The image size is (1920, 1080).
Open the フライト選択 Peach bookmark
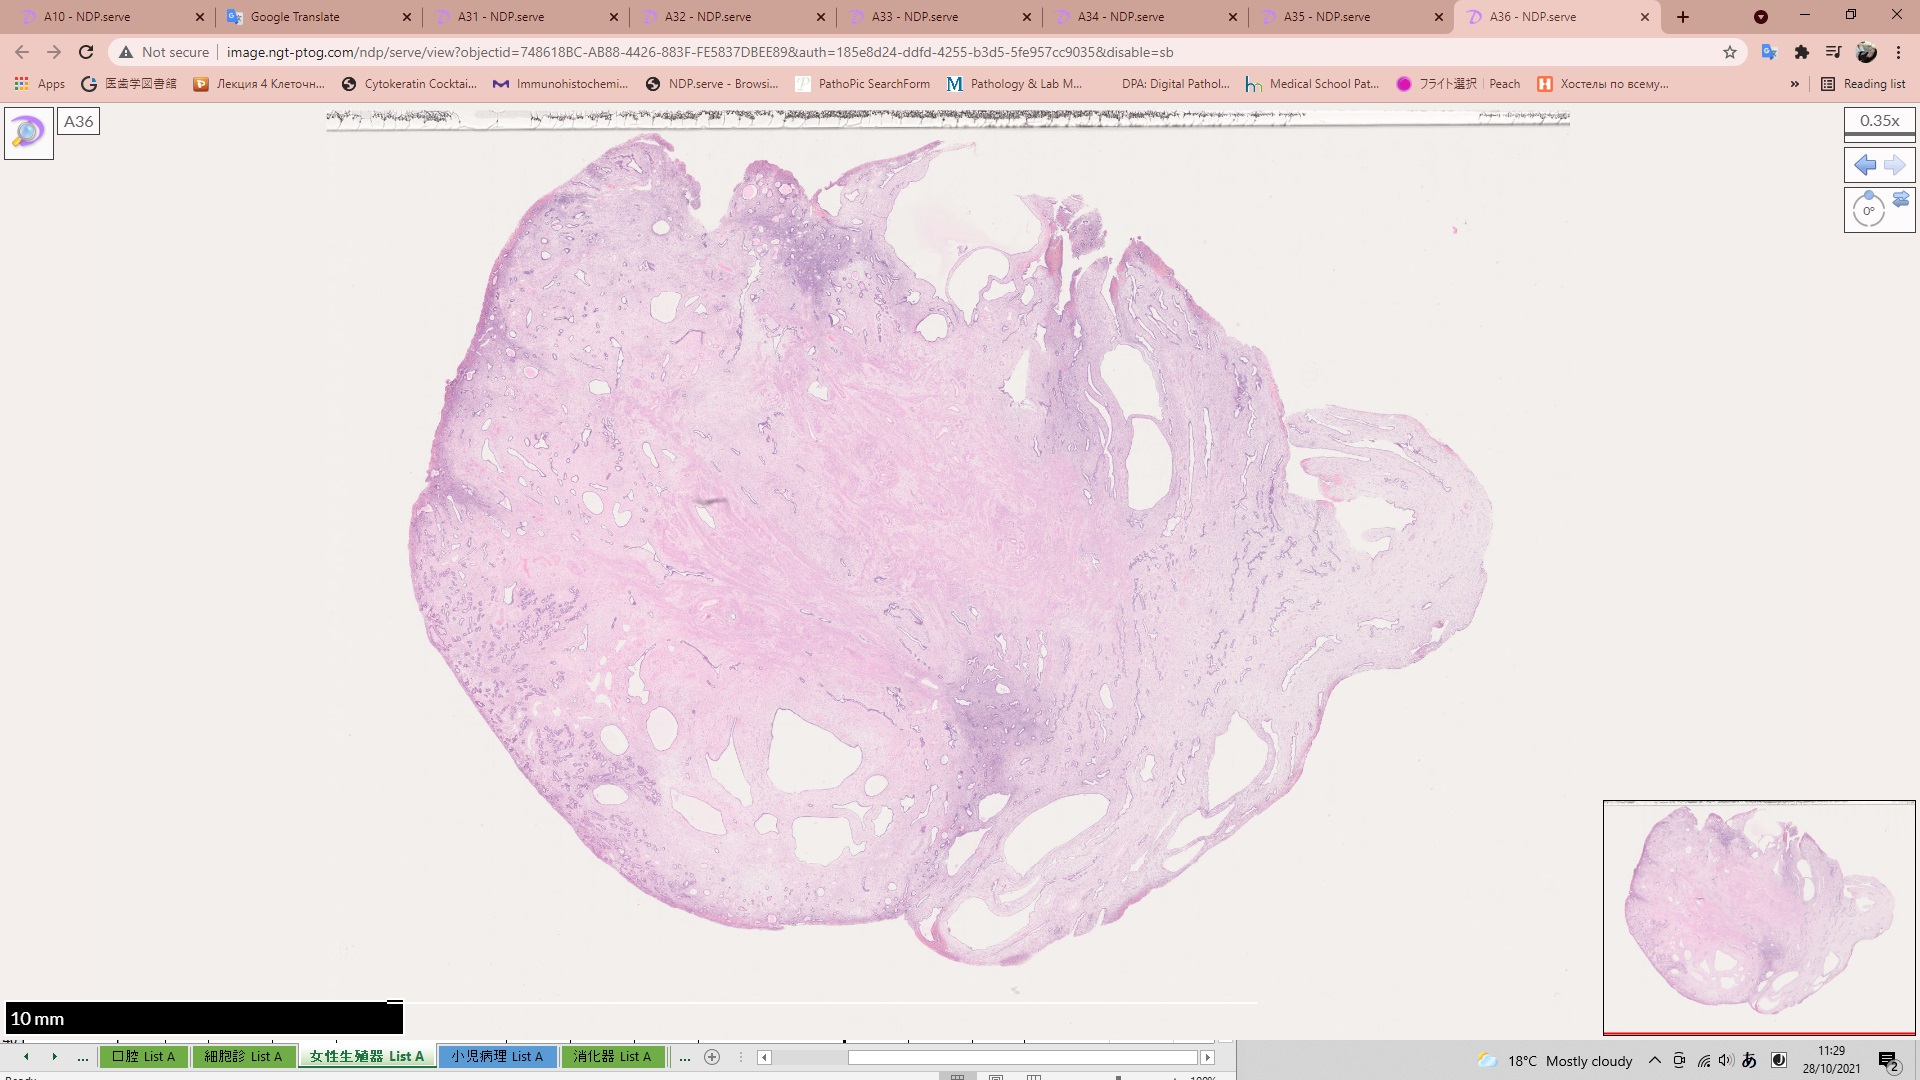[1458, 84]
